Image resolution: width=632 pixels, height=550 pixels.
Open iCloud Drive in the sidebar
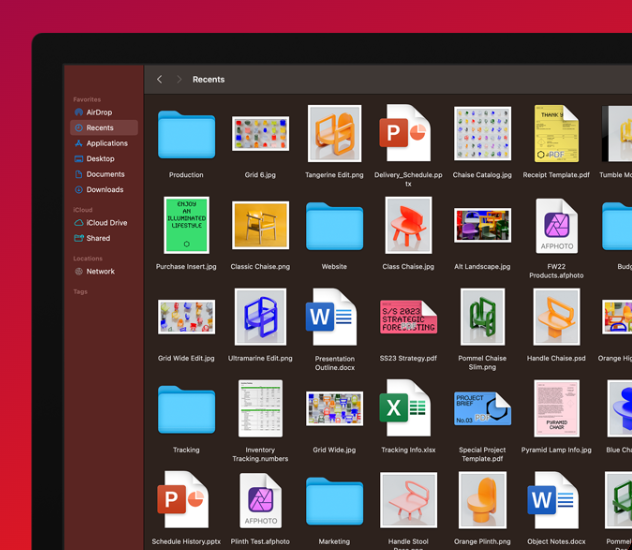pyautogui.click(x=104, y=223)
